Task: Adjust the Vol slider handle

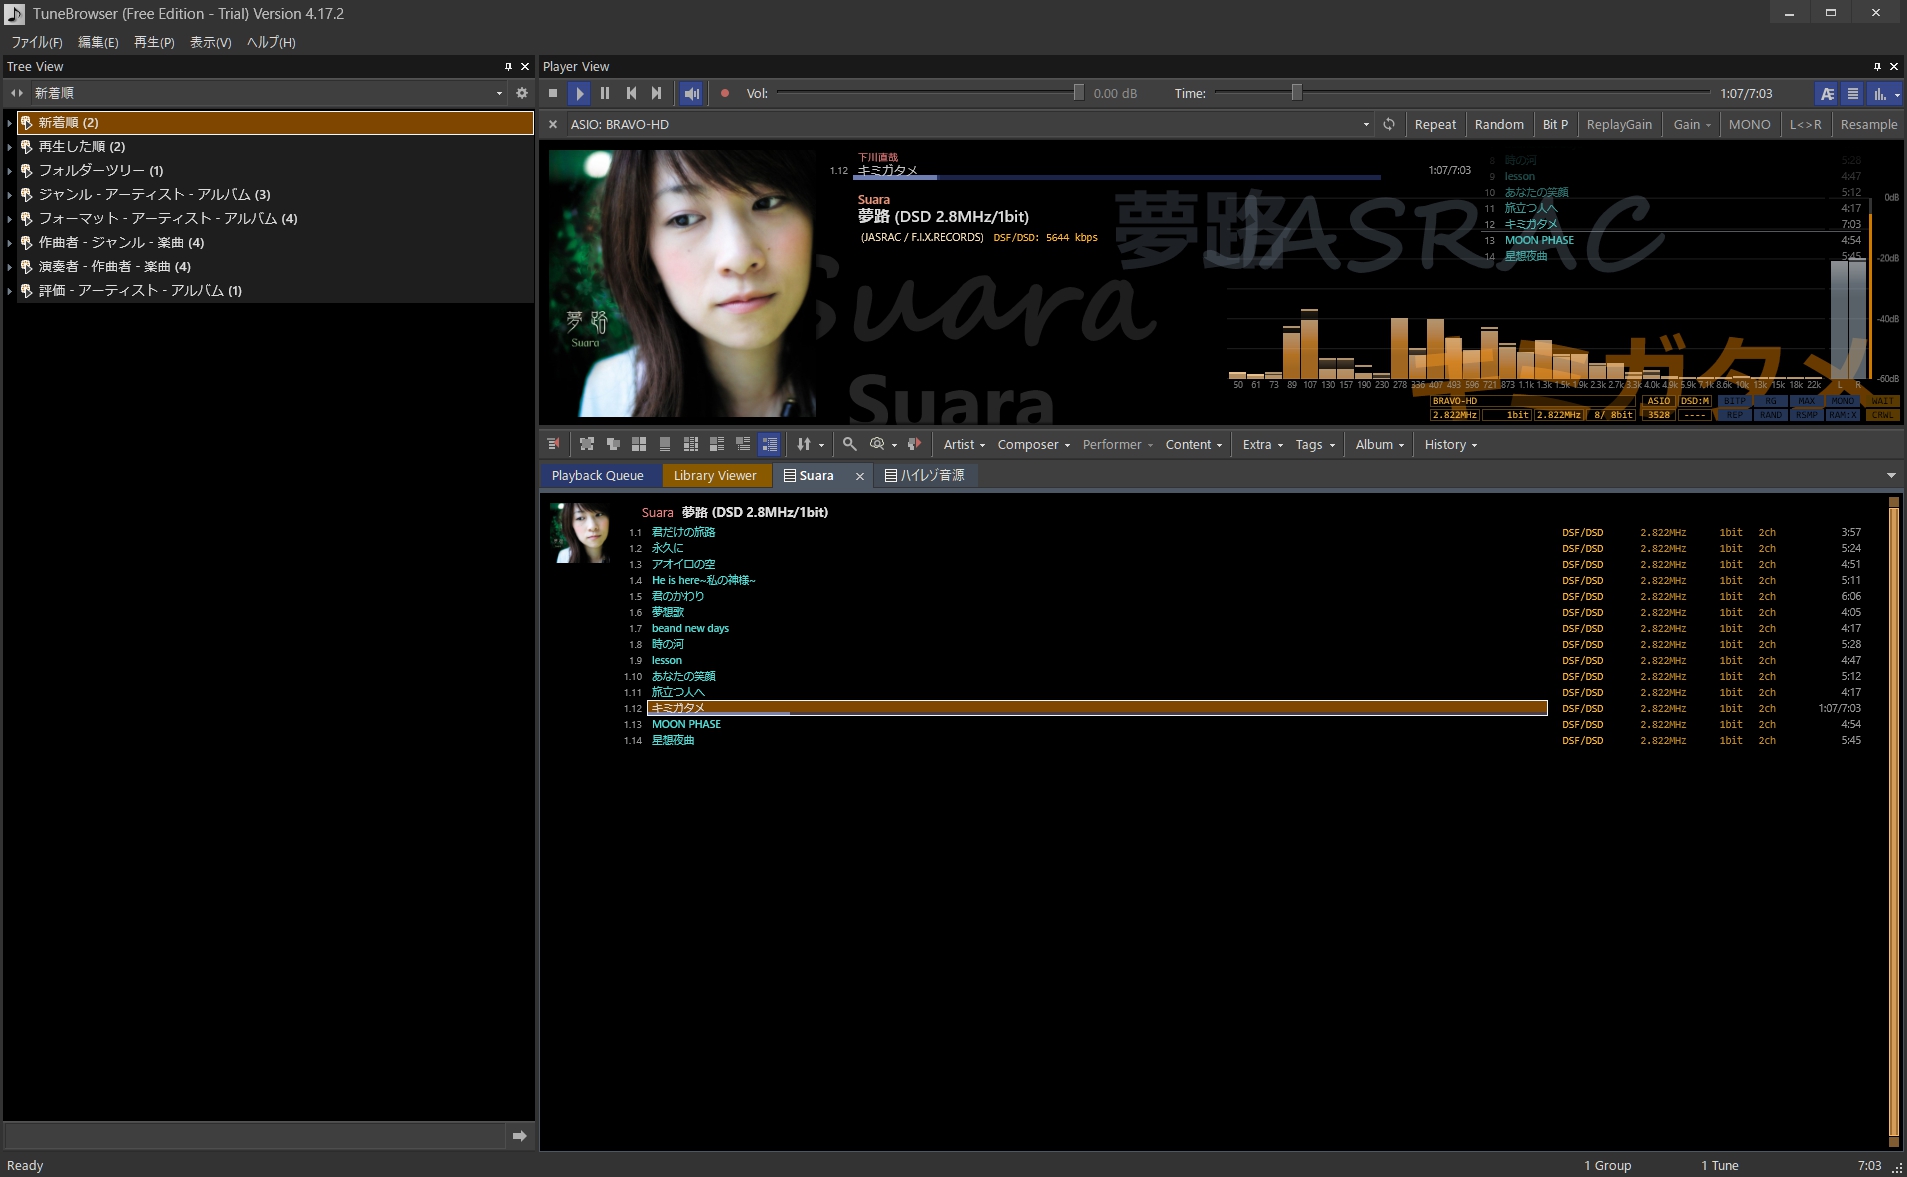Action: (1078, 93)
